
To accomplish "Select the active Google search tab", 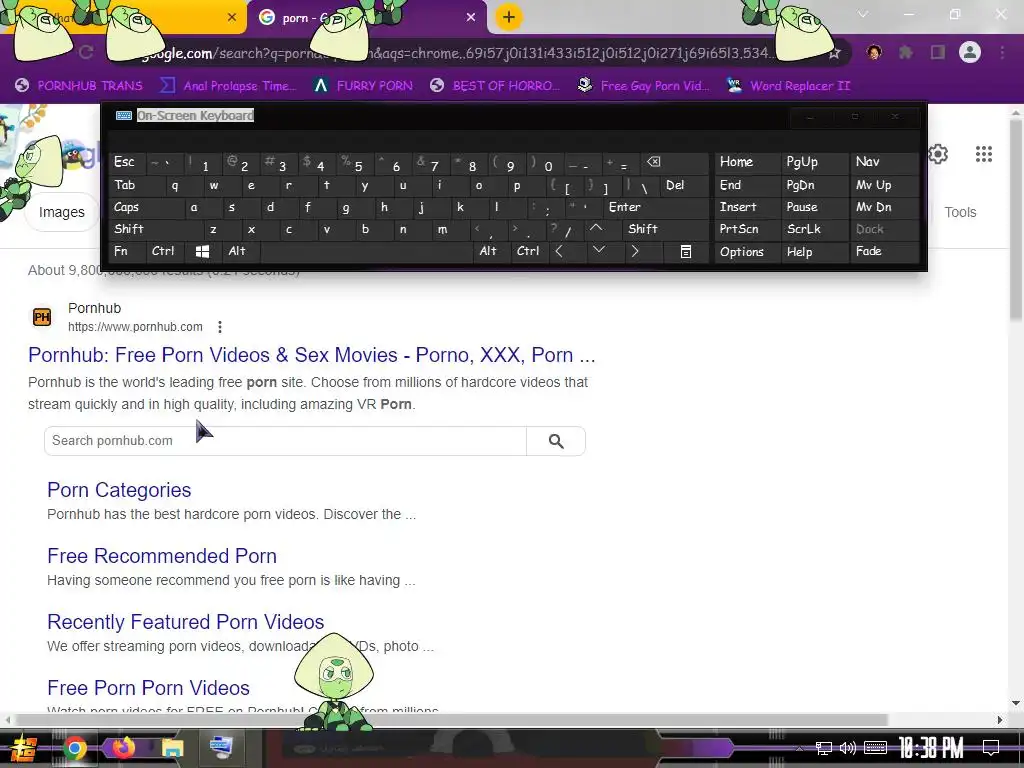I will pyautogui.click(x=367, y=18).
